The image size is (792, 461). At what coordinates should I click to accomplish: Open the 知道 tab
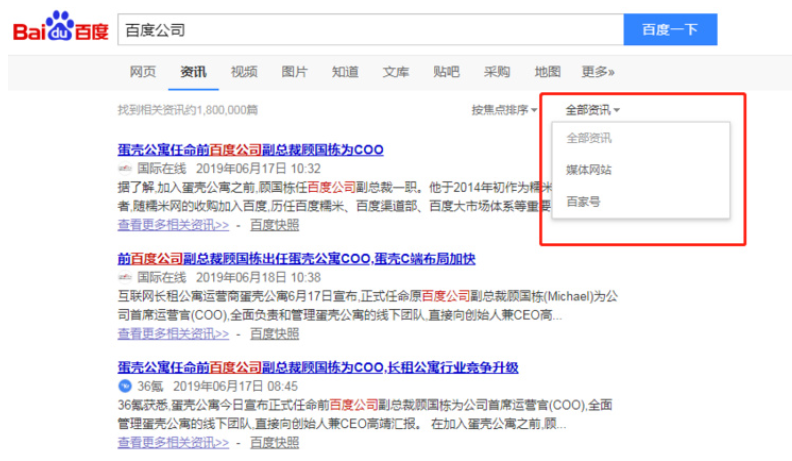(x=345, y=72)
